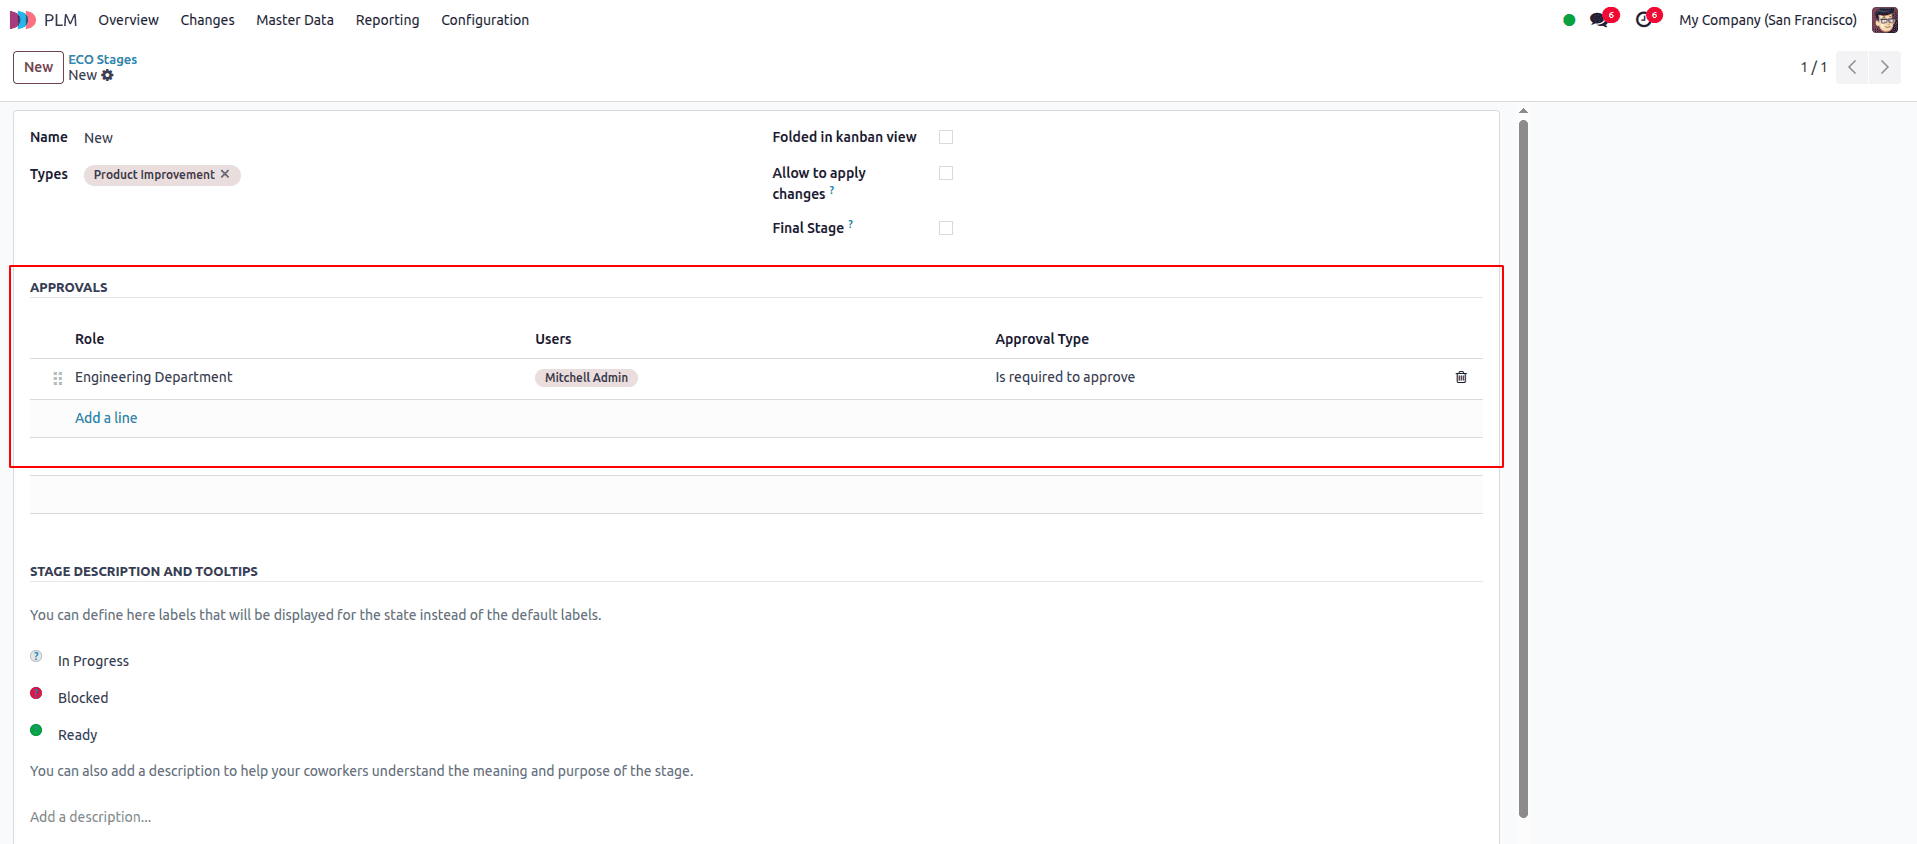Click the green Ready status dot

click(36, 730)
